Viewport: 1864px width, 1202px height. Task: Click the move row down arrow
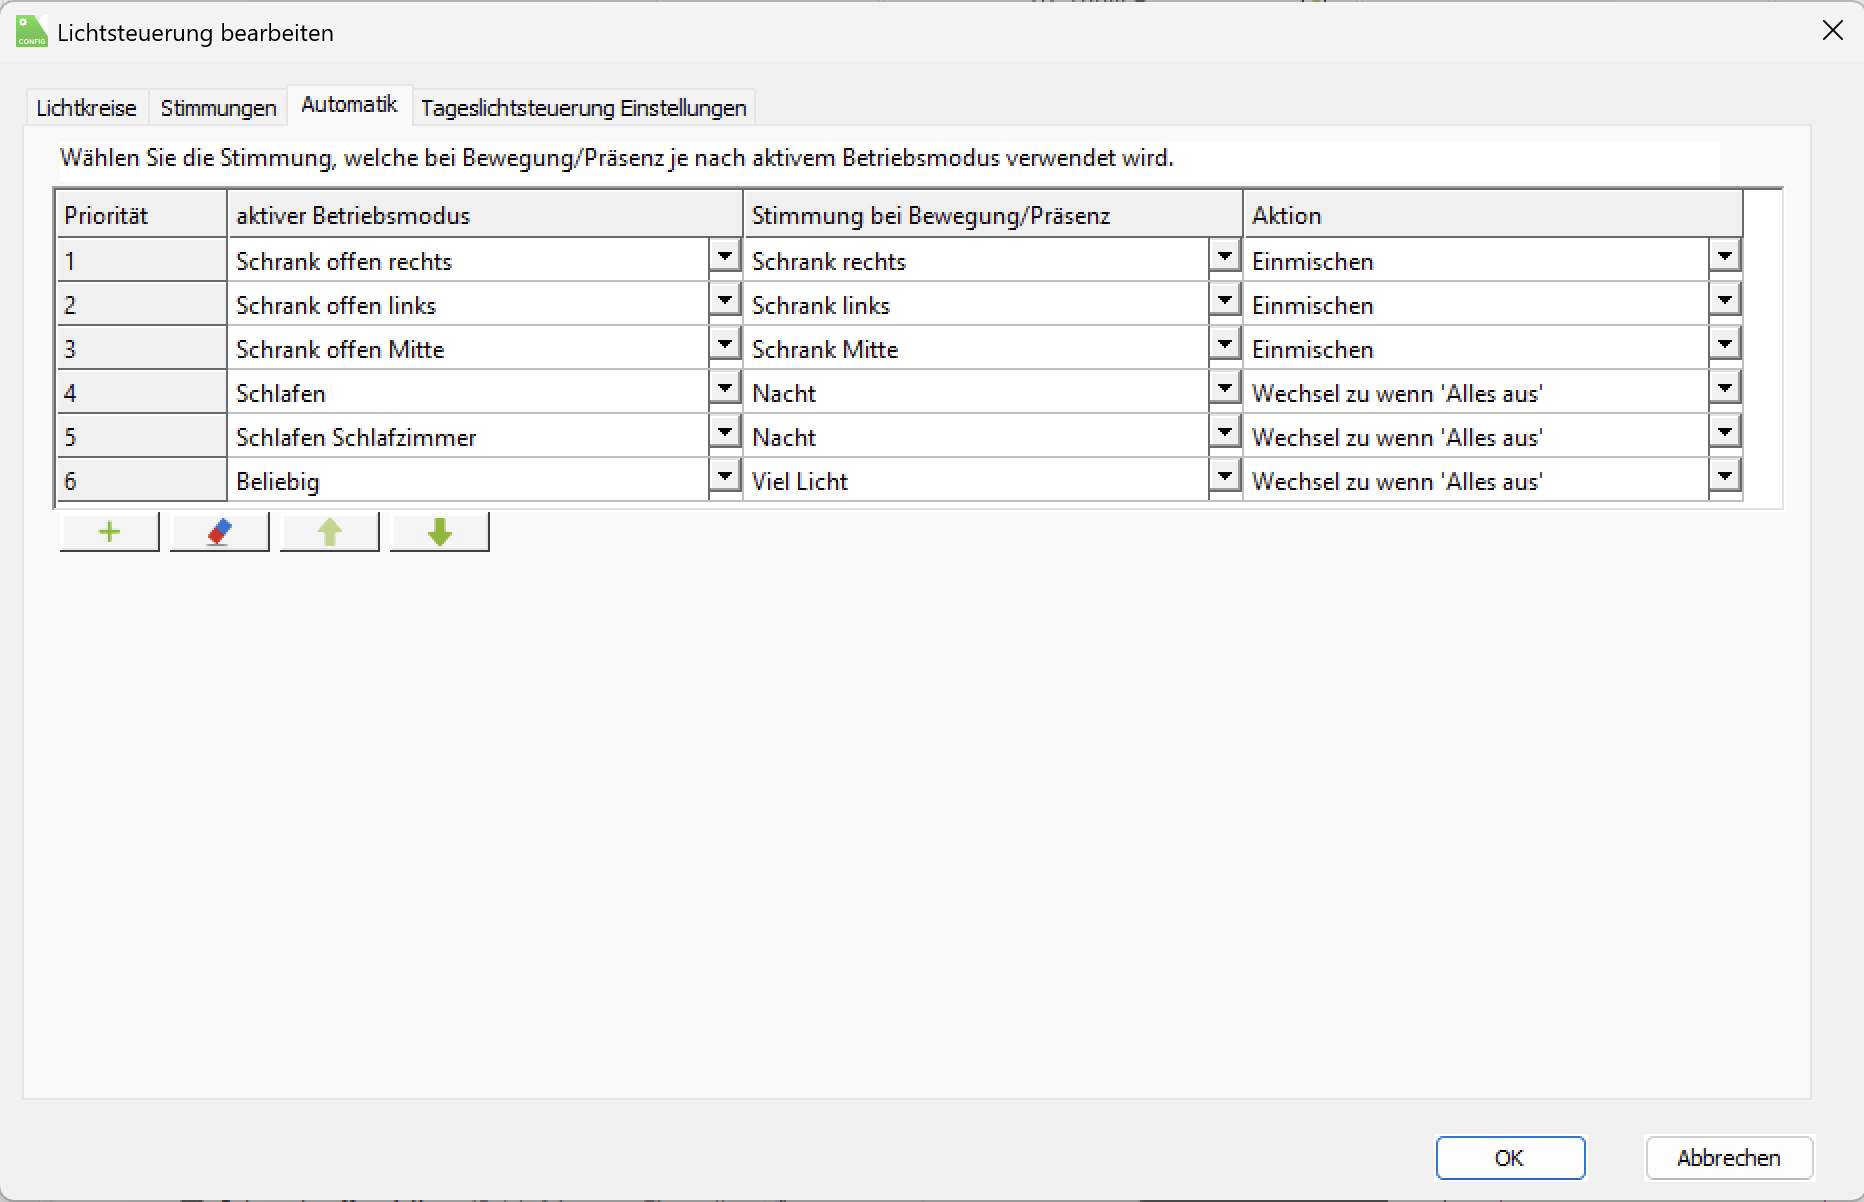pos(440,532)
